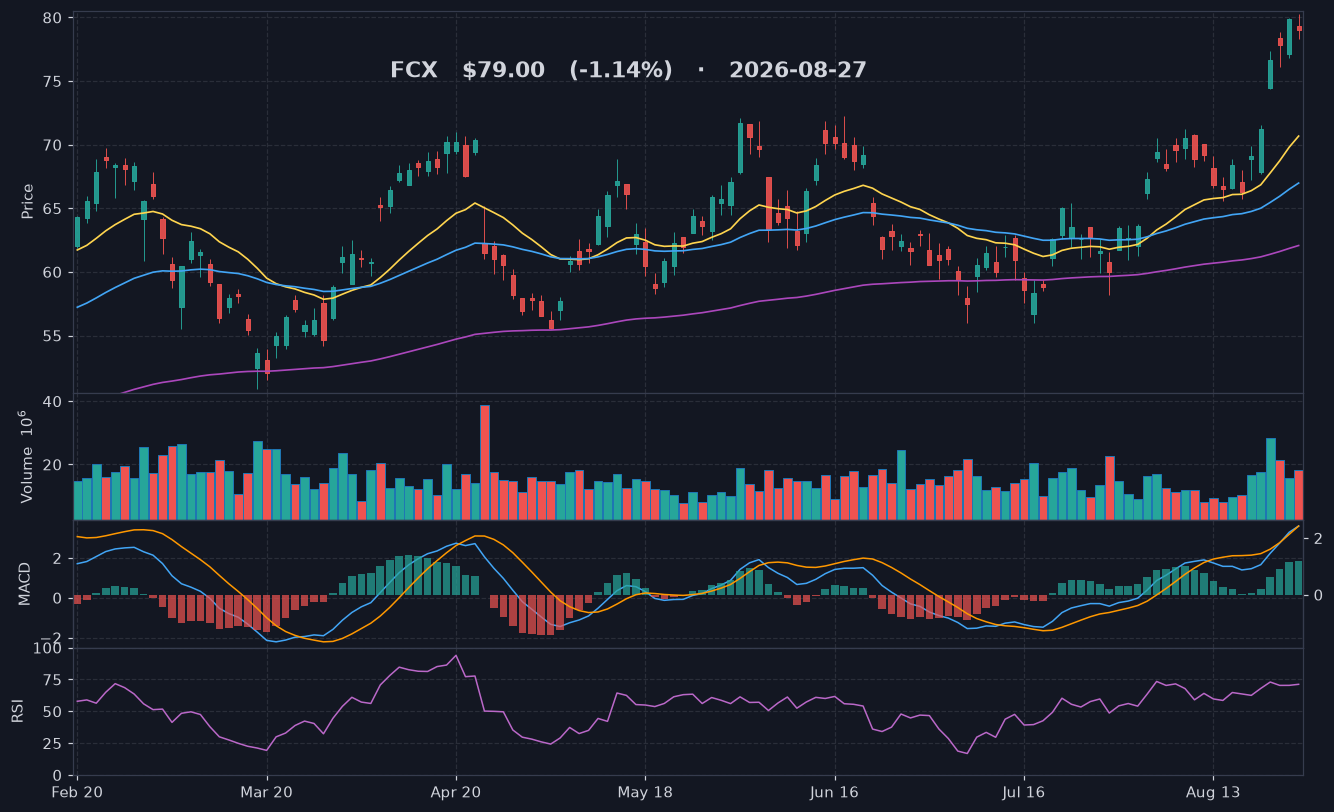Click the 2 tick on right MACD axis
1334x812 pixels.
1318,539
